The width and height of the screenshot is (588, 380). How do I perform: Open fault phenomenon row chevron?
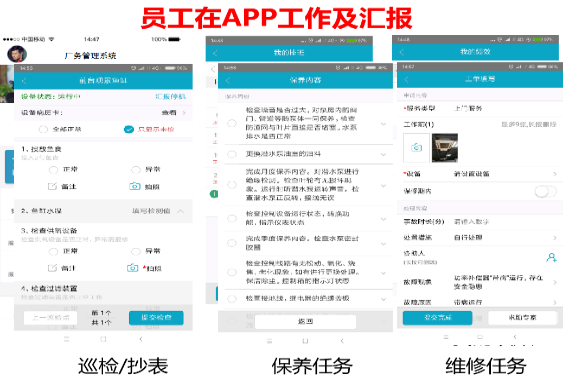point(555,282)
